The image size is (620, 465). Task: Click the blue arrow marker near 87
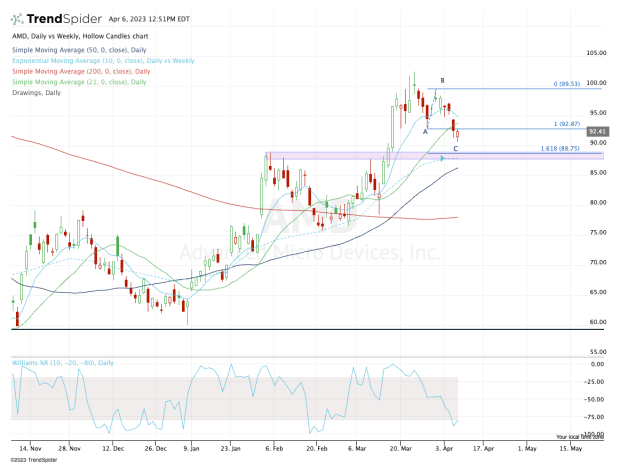pyautogui.click(x=442, y=158)
